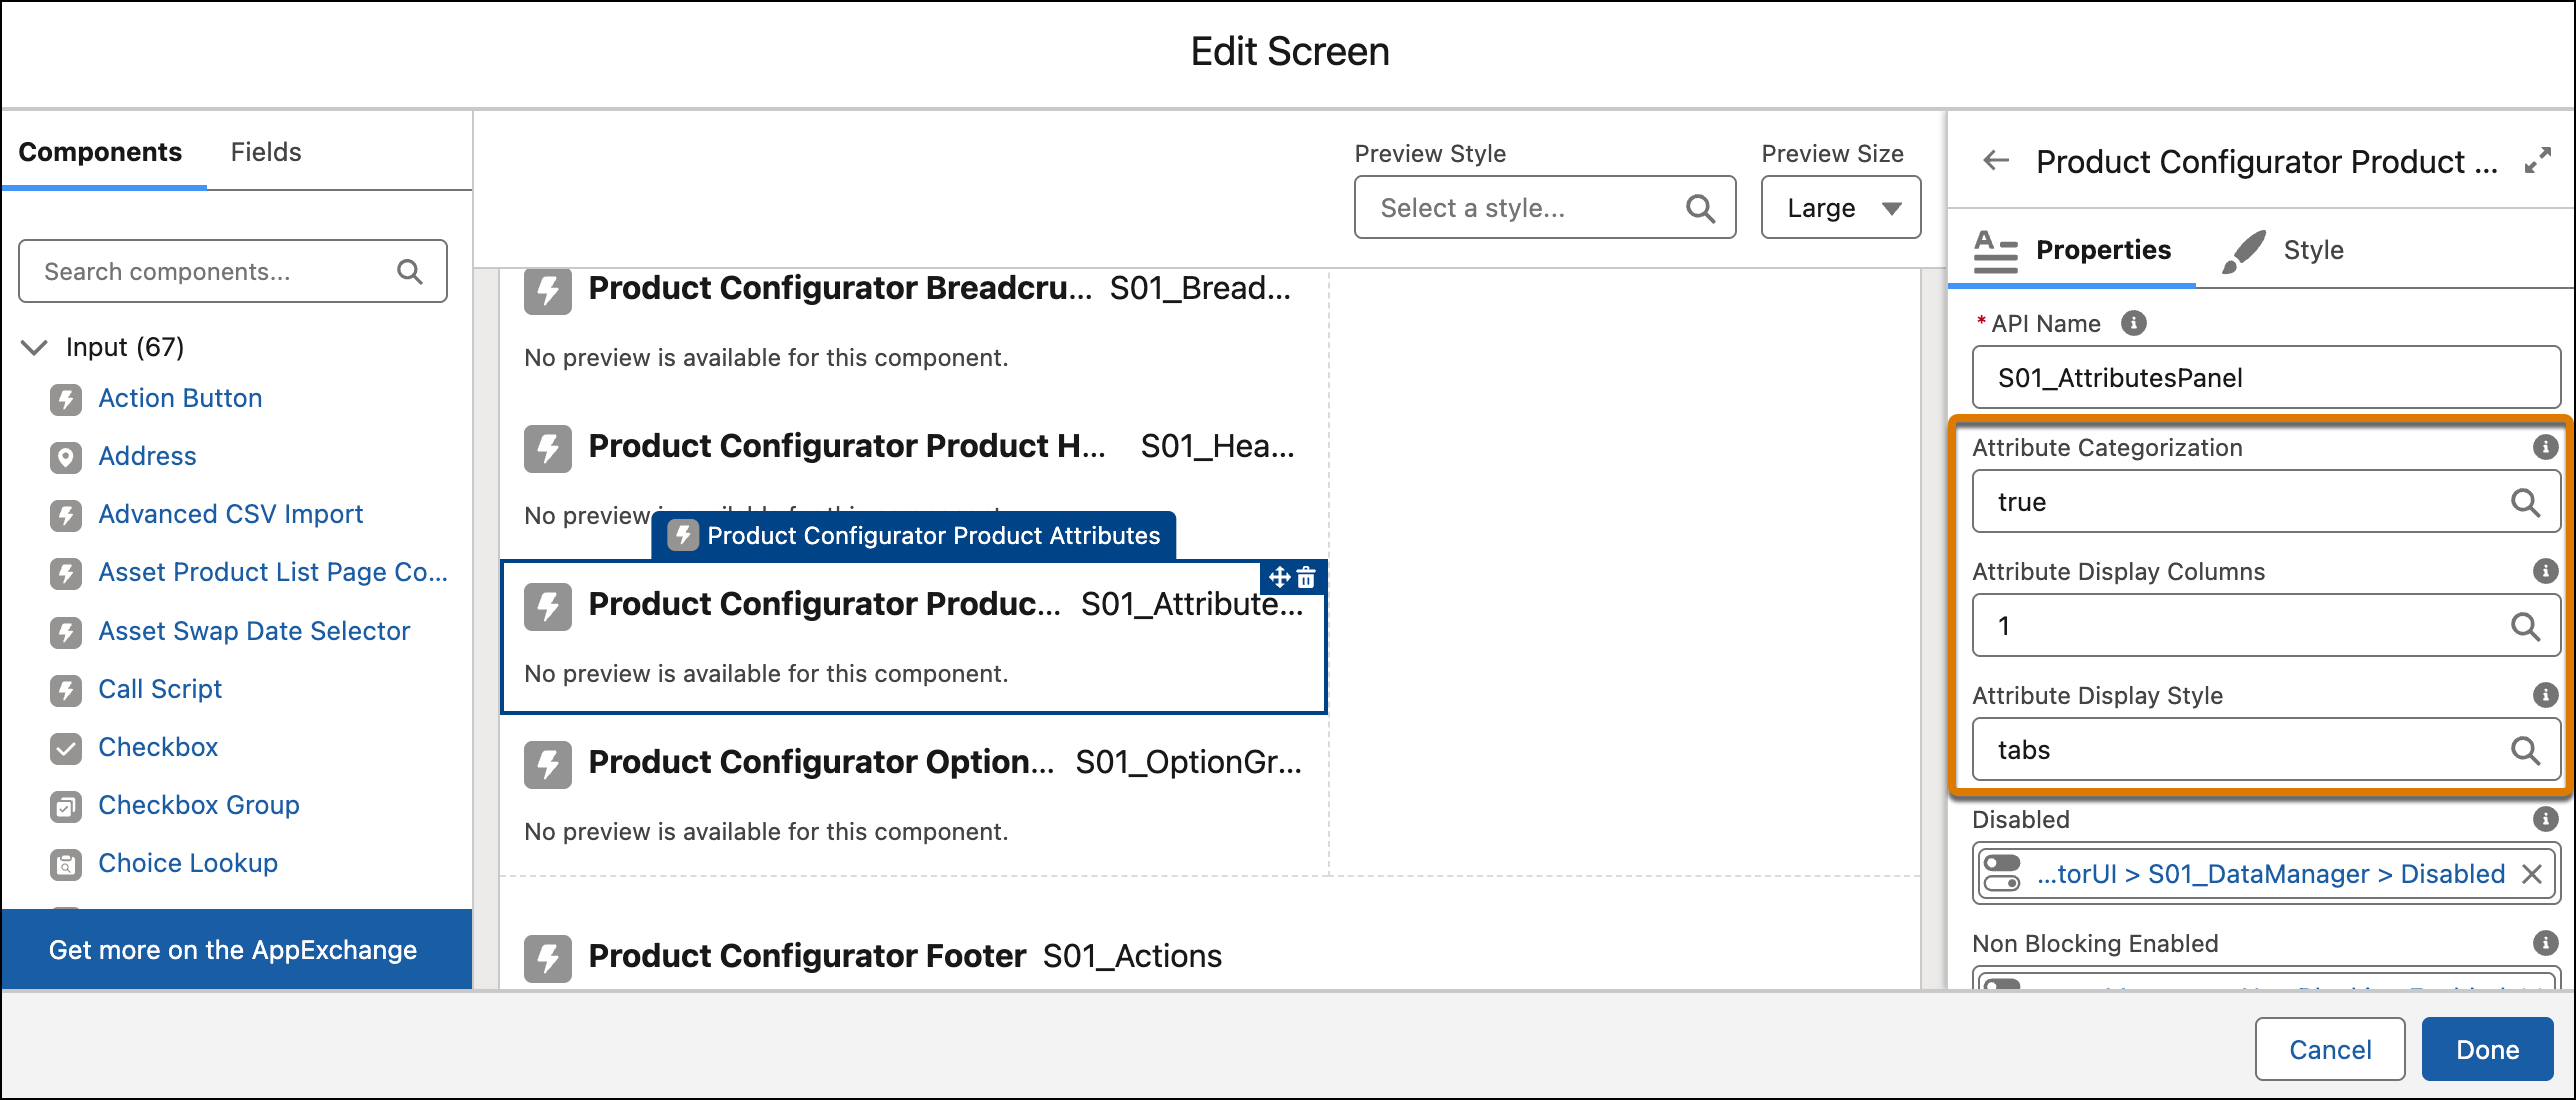Click the Checkbox Group component icon

coord(66,807)
